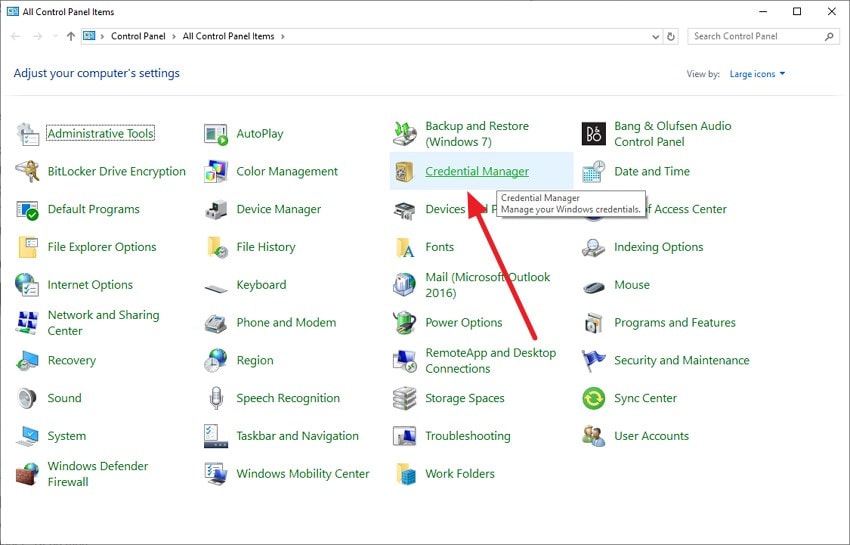Click the Fonts folder icon
This screenshot has width=850, height=545.
(x=404, y=247)
